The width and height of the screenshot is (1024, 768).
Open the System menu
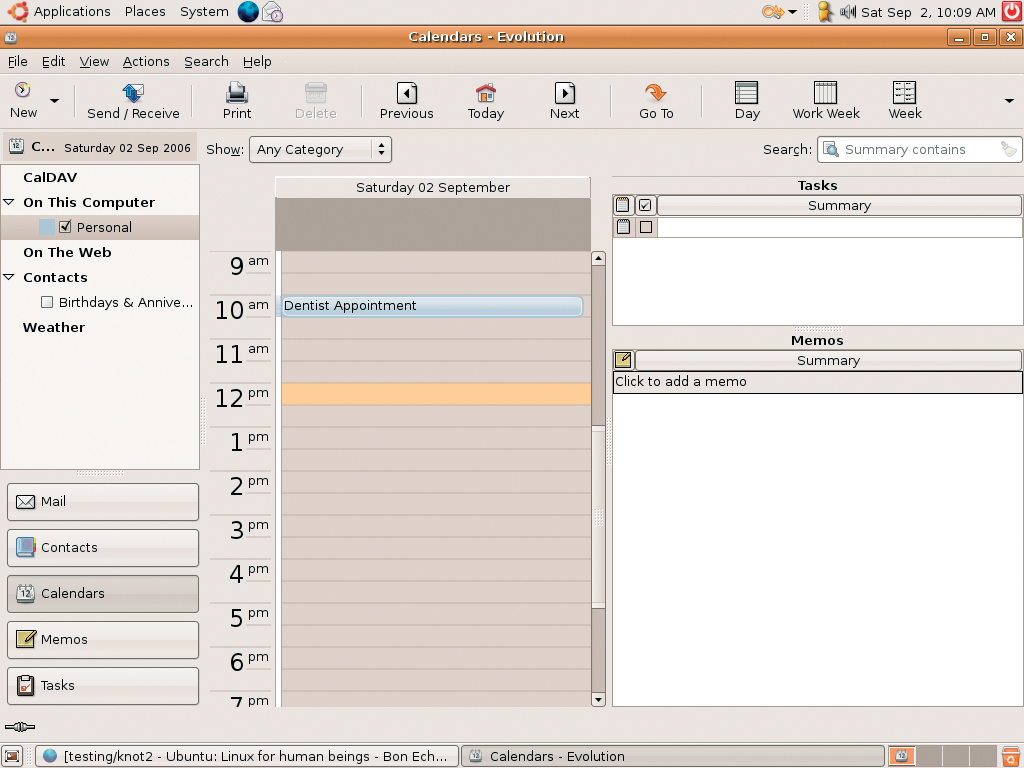click(204, 12)
